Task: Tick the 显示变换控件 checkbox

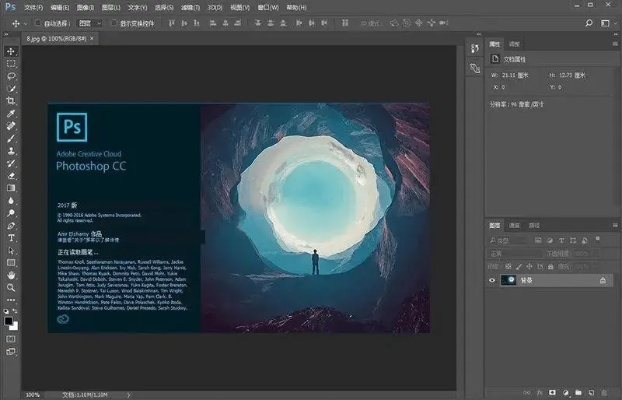Action: pyautogui.click(x=112, y=22)
